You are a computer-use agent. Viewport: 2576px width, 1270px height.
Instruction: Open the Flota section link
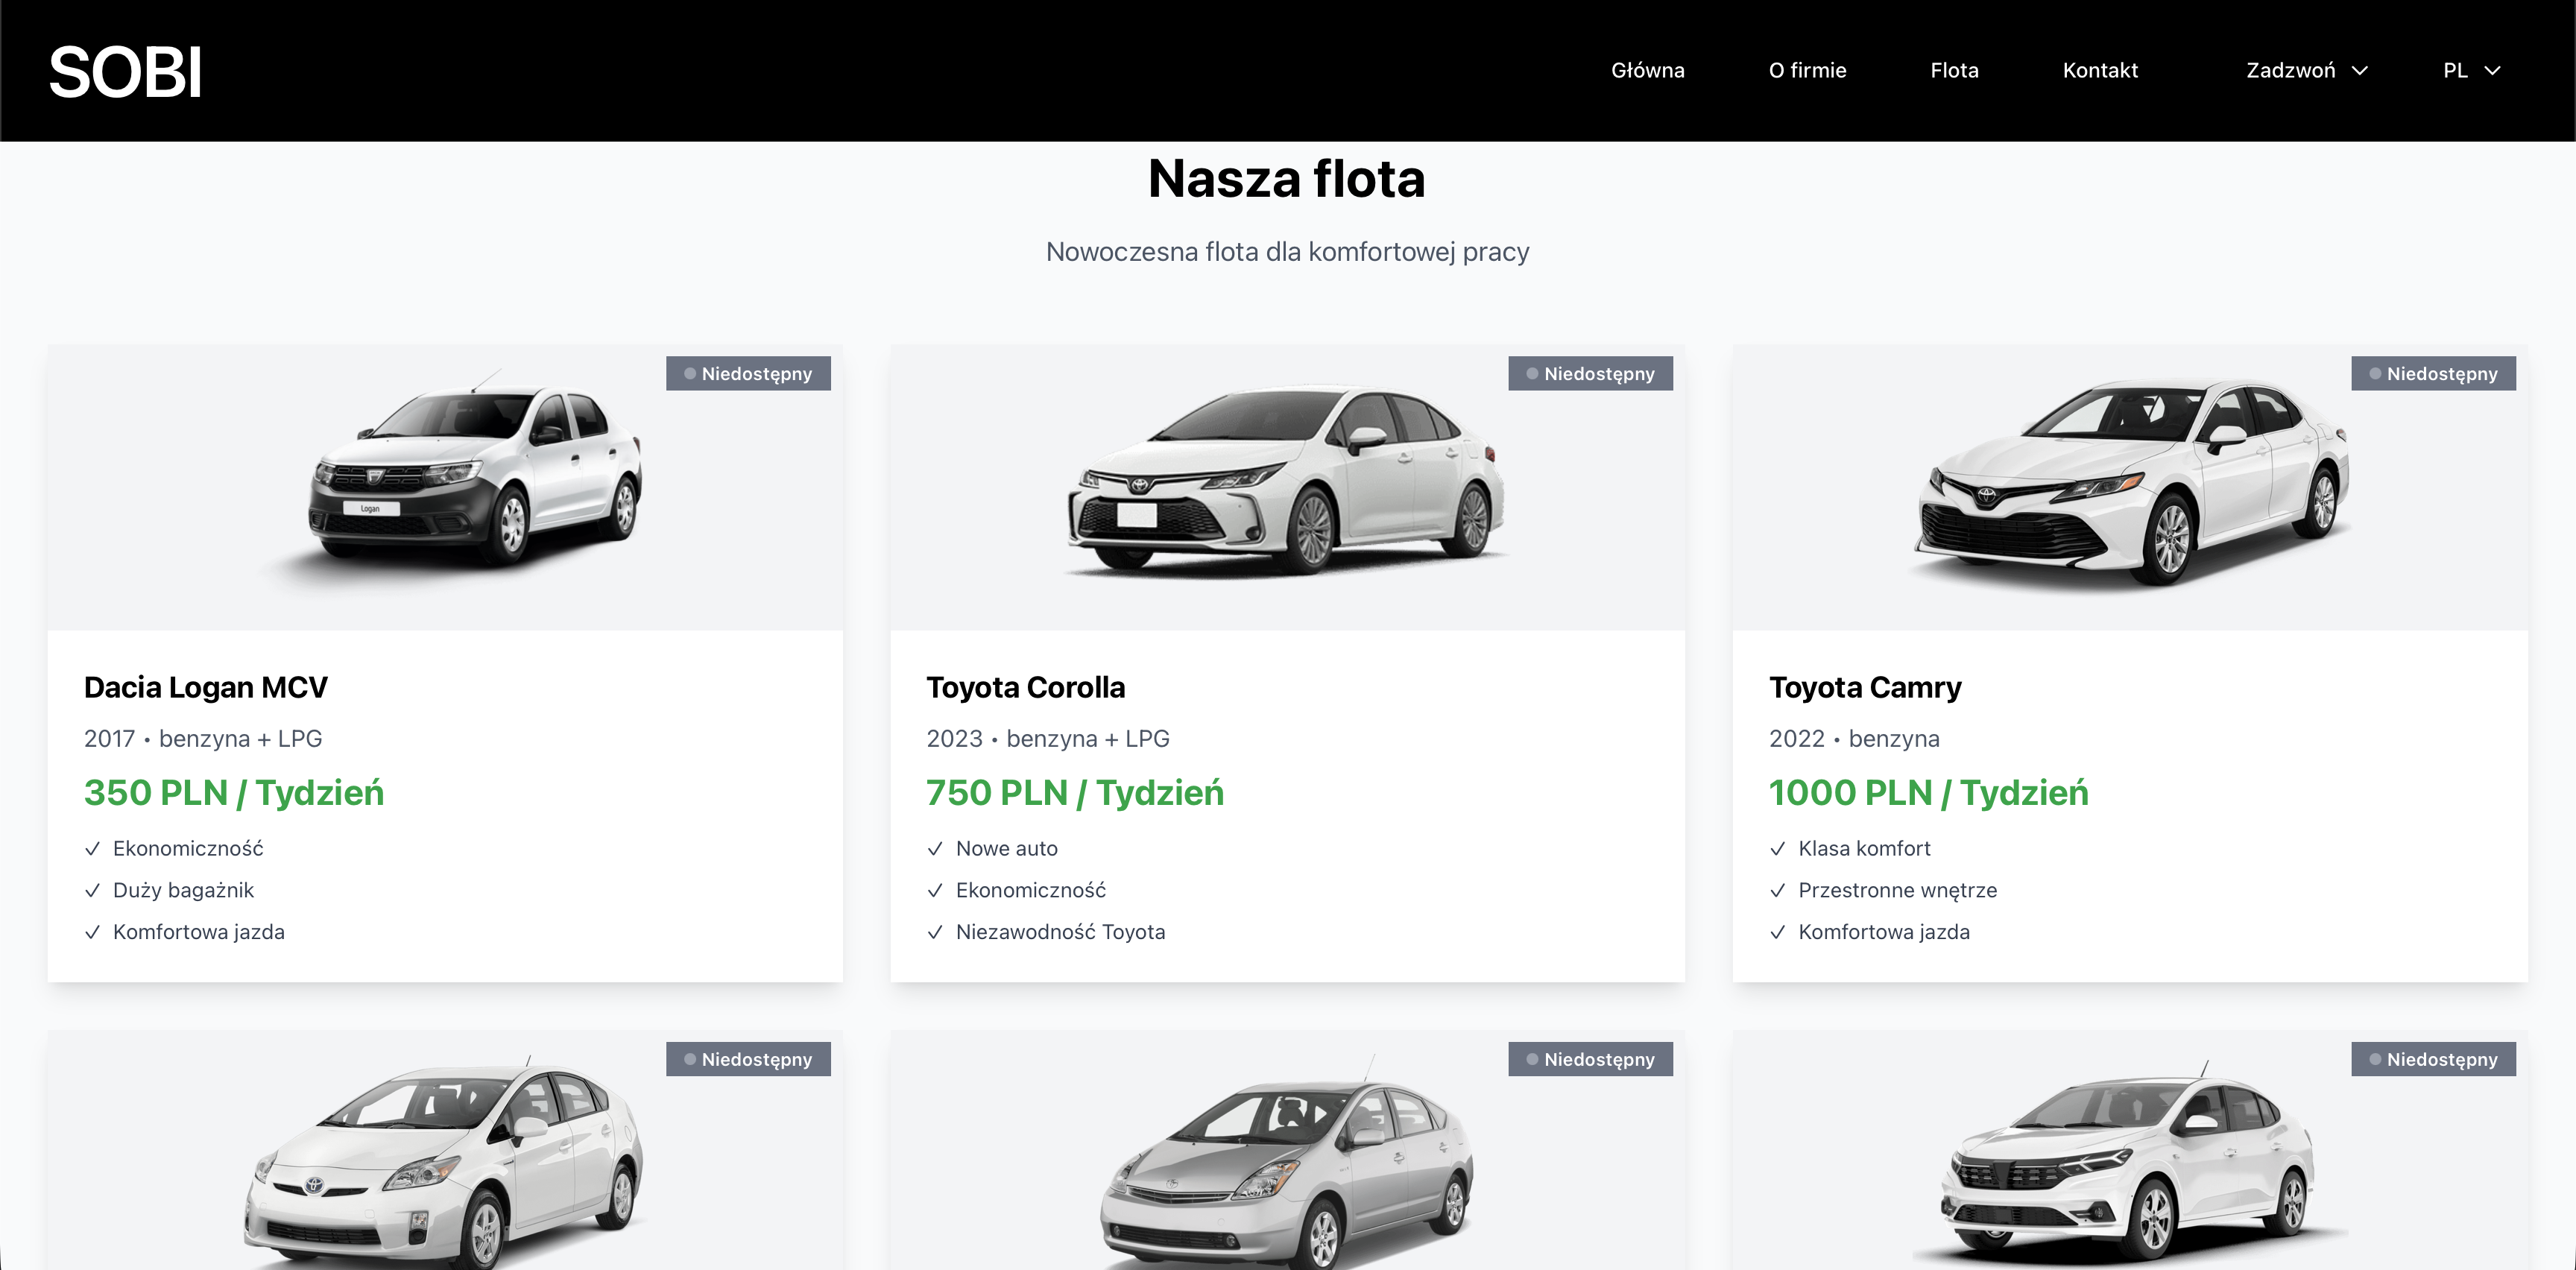1954,70
